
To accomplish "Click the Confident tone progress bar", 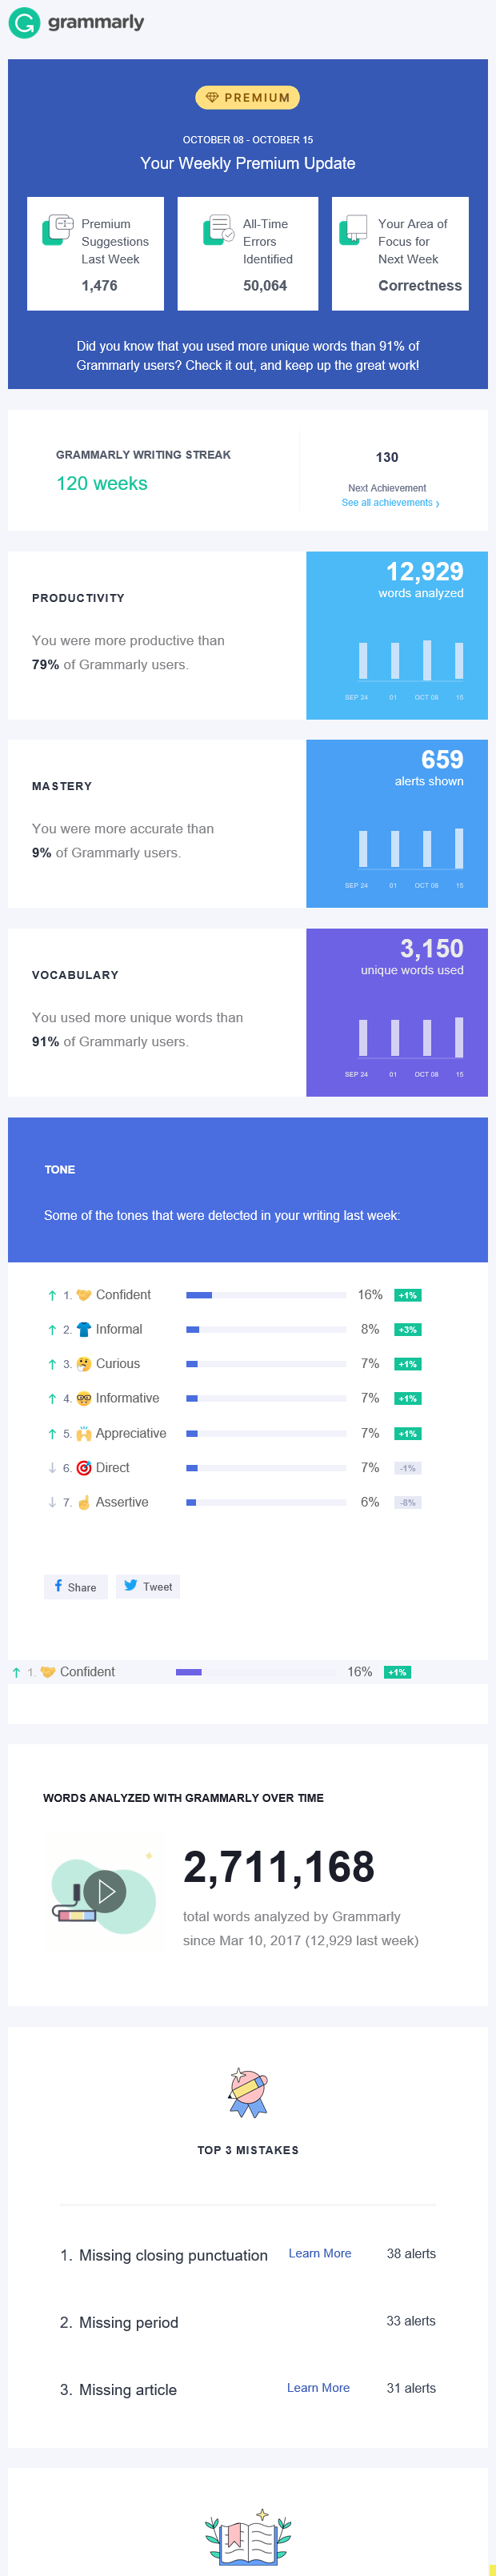I will [266, 1295].
